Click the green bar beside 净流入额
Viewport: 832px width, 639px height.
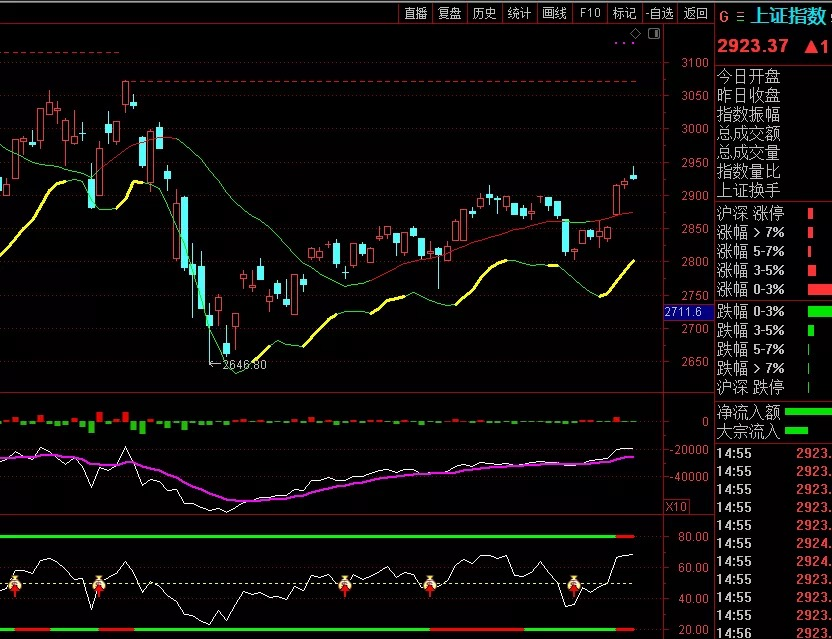pyautogui.click(x=808, y=412)
